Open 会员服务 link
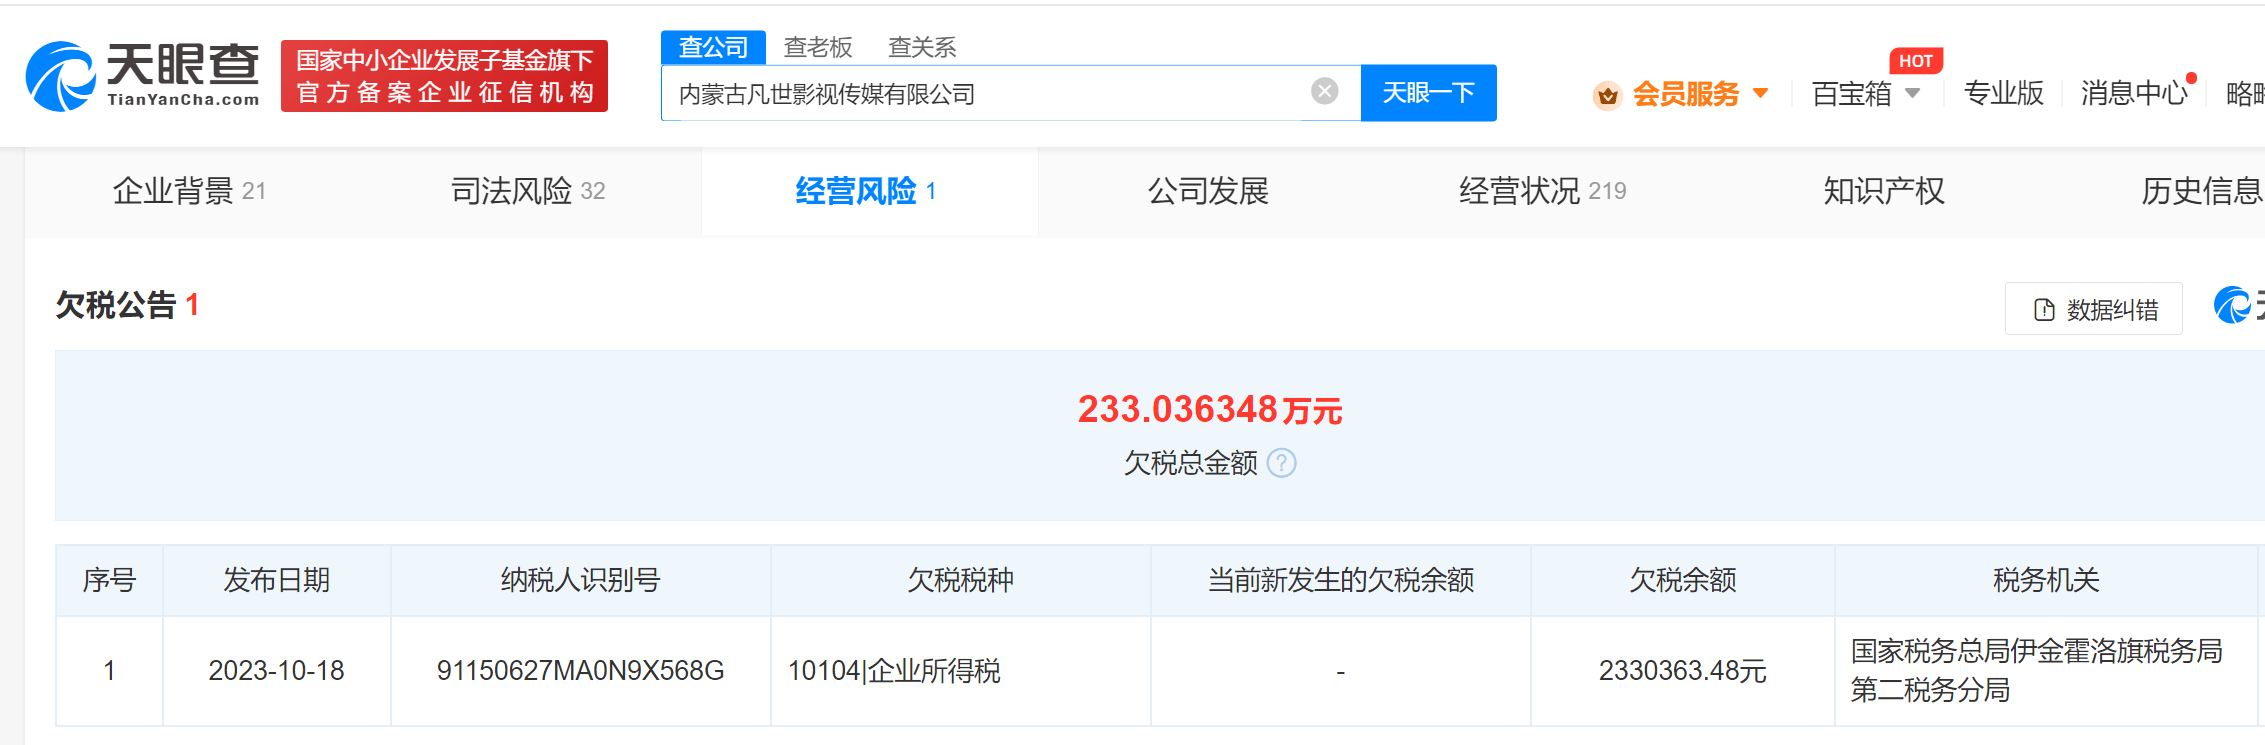 pyautogui.click(x=1686, y=94)
